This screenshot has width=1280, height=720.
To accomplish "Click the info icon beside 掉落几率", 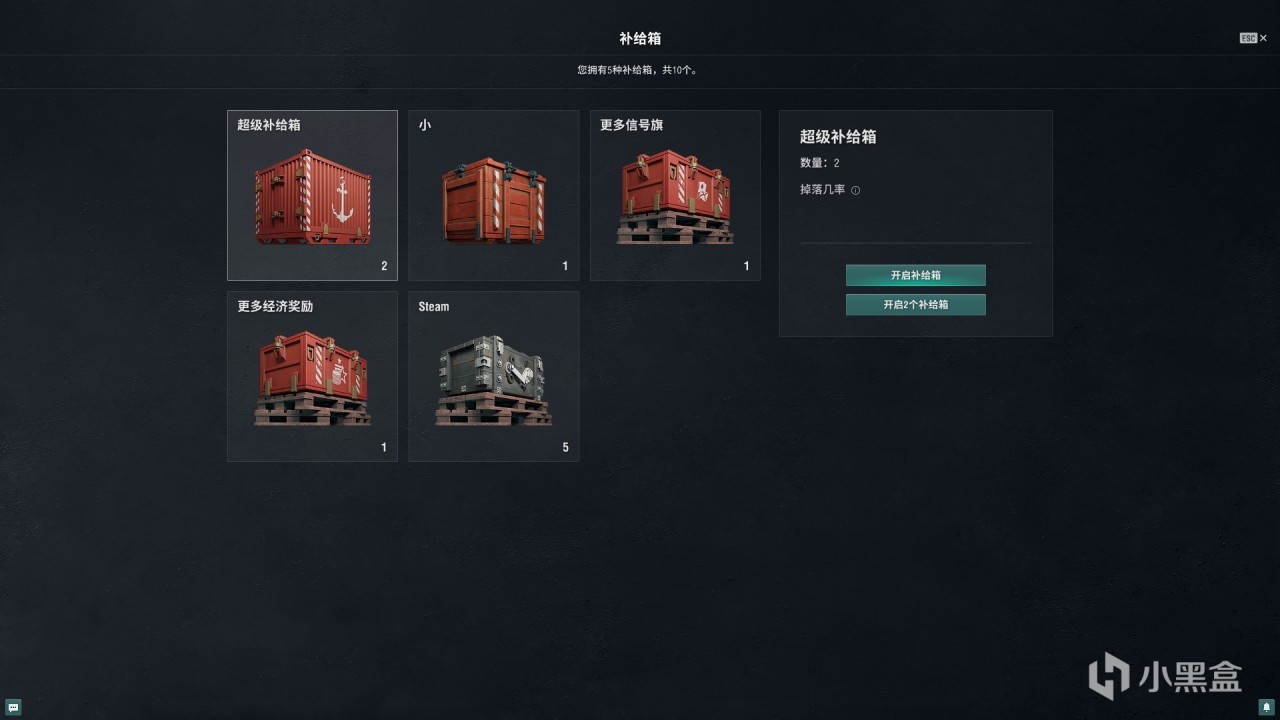I will tap(855, 190).
